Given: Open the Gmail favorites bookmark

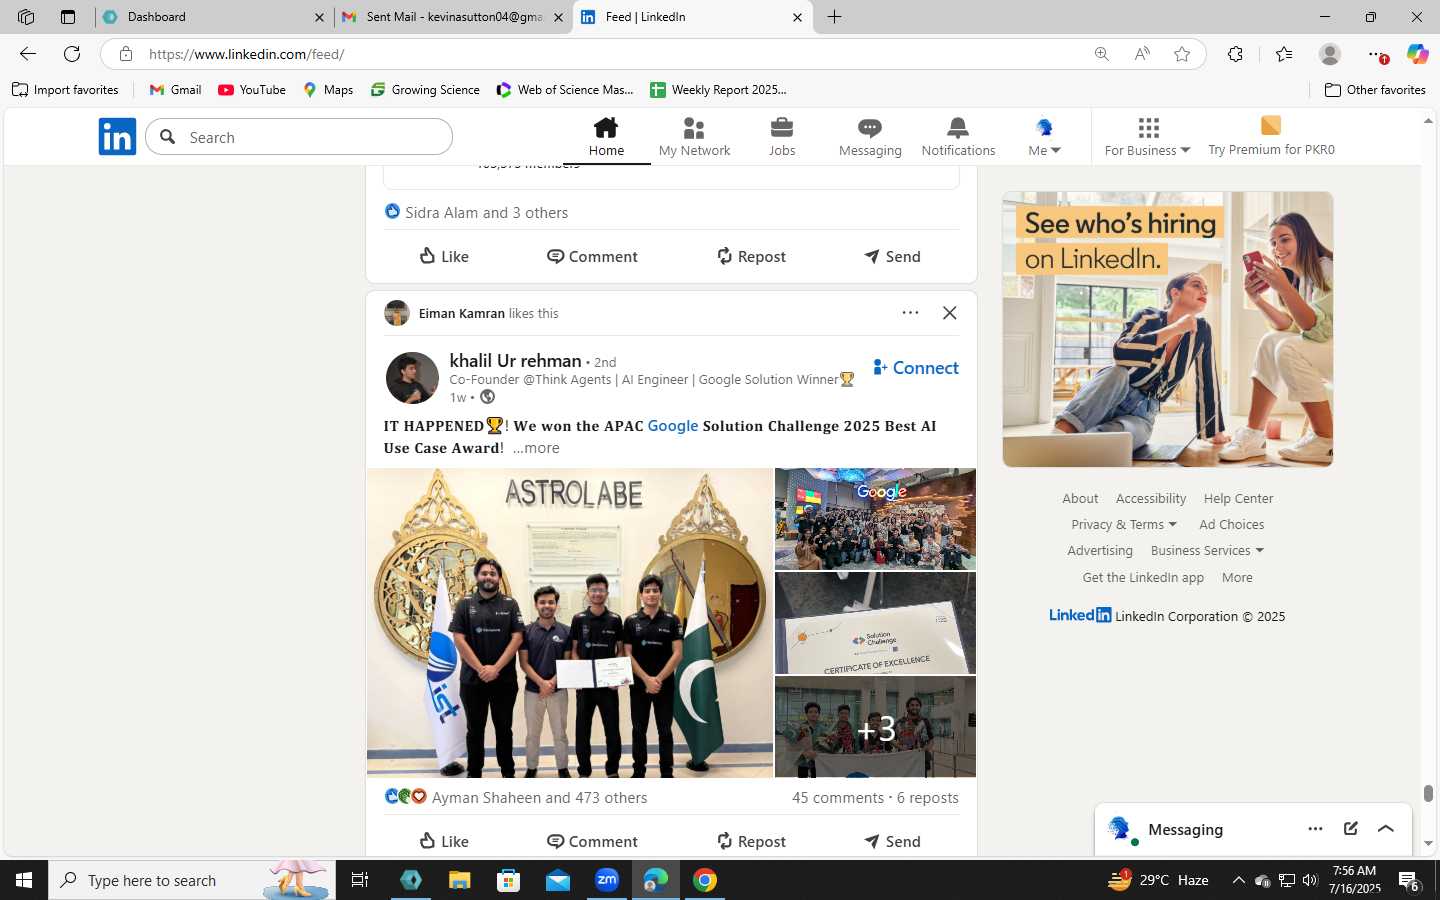Looking at the screenshot, I should pyautogui.click(x=175, y=90).
